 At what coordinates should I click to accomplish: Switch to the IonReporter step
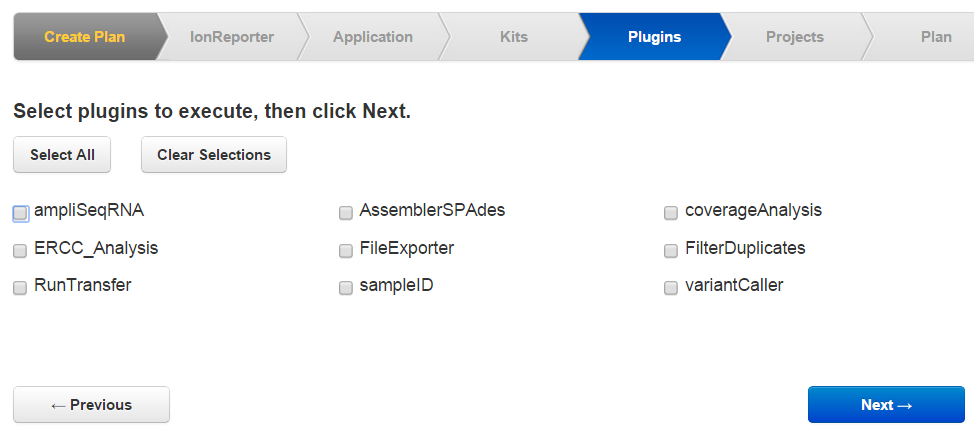point(231,37)
